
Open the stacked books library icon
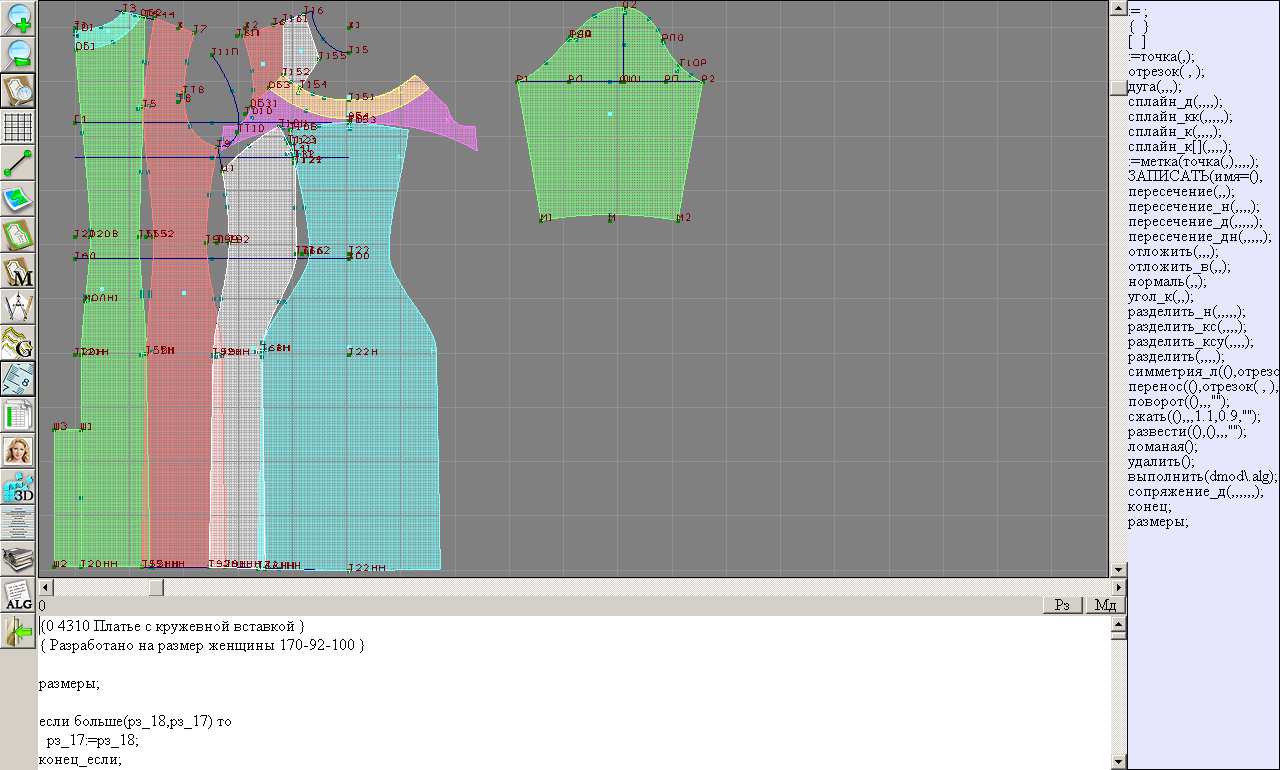point(19,558)
